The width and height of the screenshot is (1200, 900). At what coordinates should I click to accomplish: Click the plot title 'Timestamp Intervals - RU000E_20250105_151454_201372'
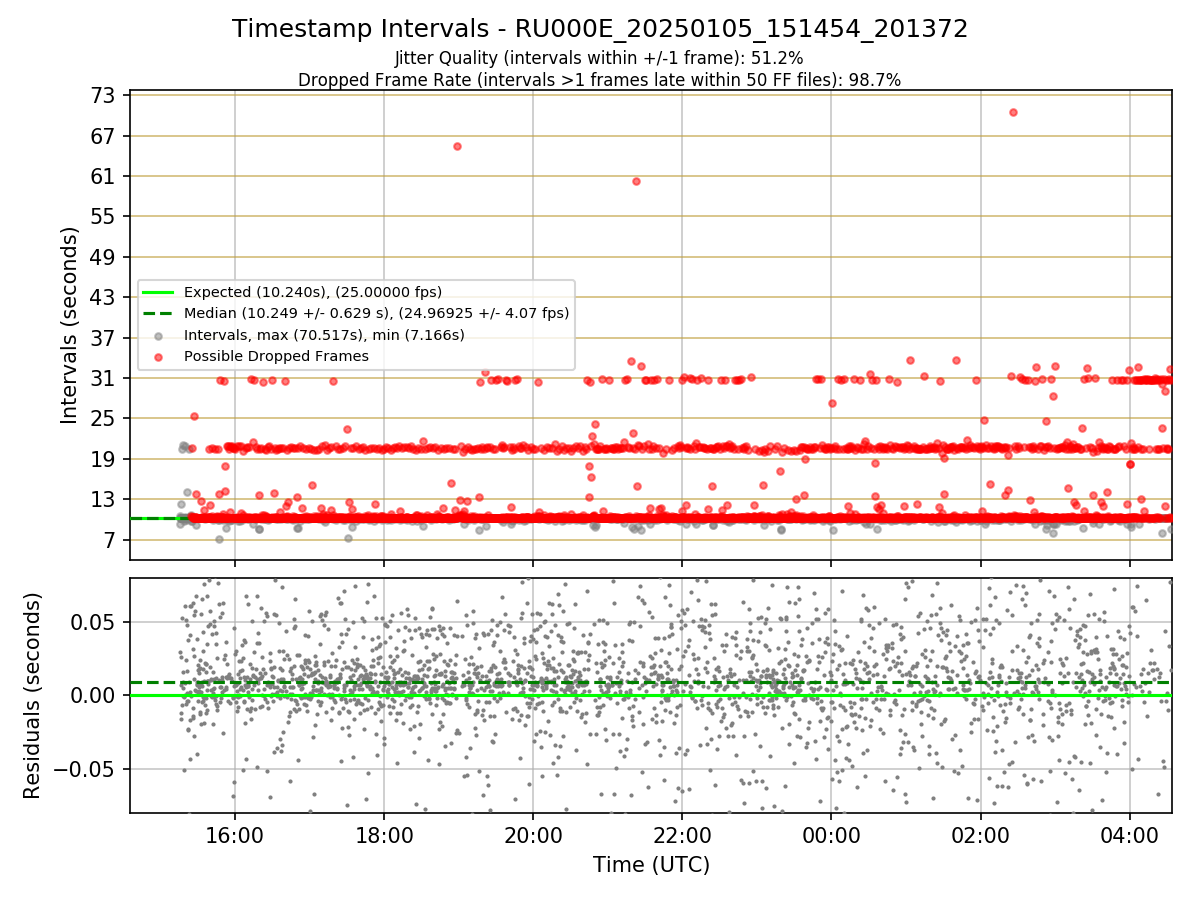click(600, 29)
